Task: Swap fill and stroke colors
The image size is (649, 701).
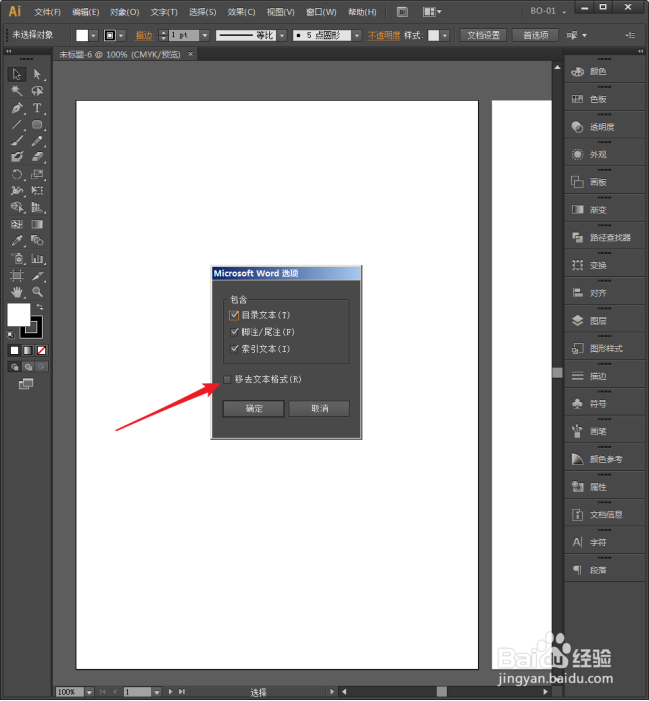Action: 40,307
